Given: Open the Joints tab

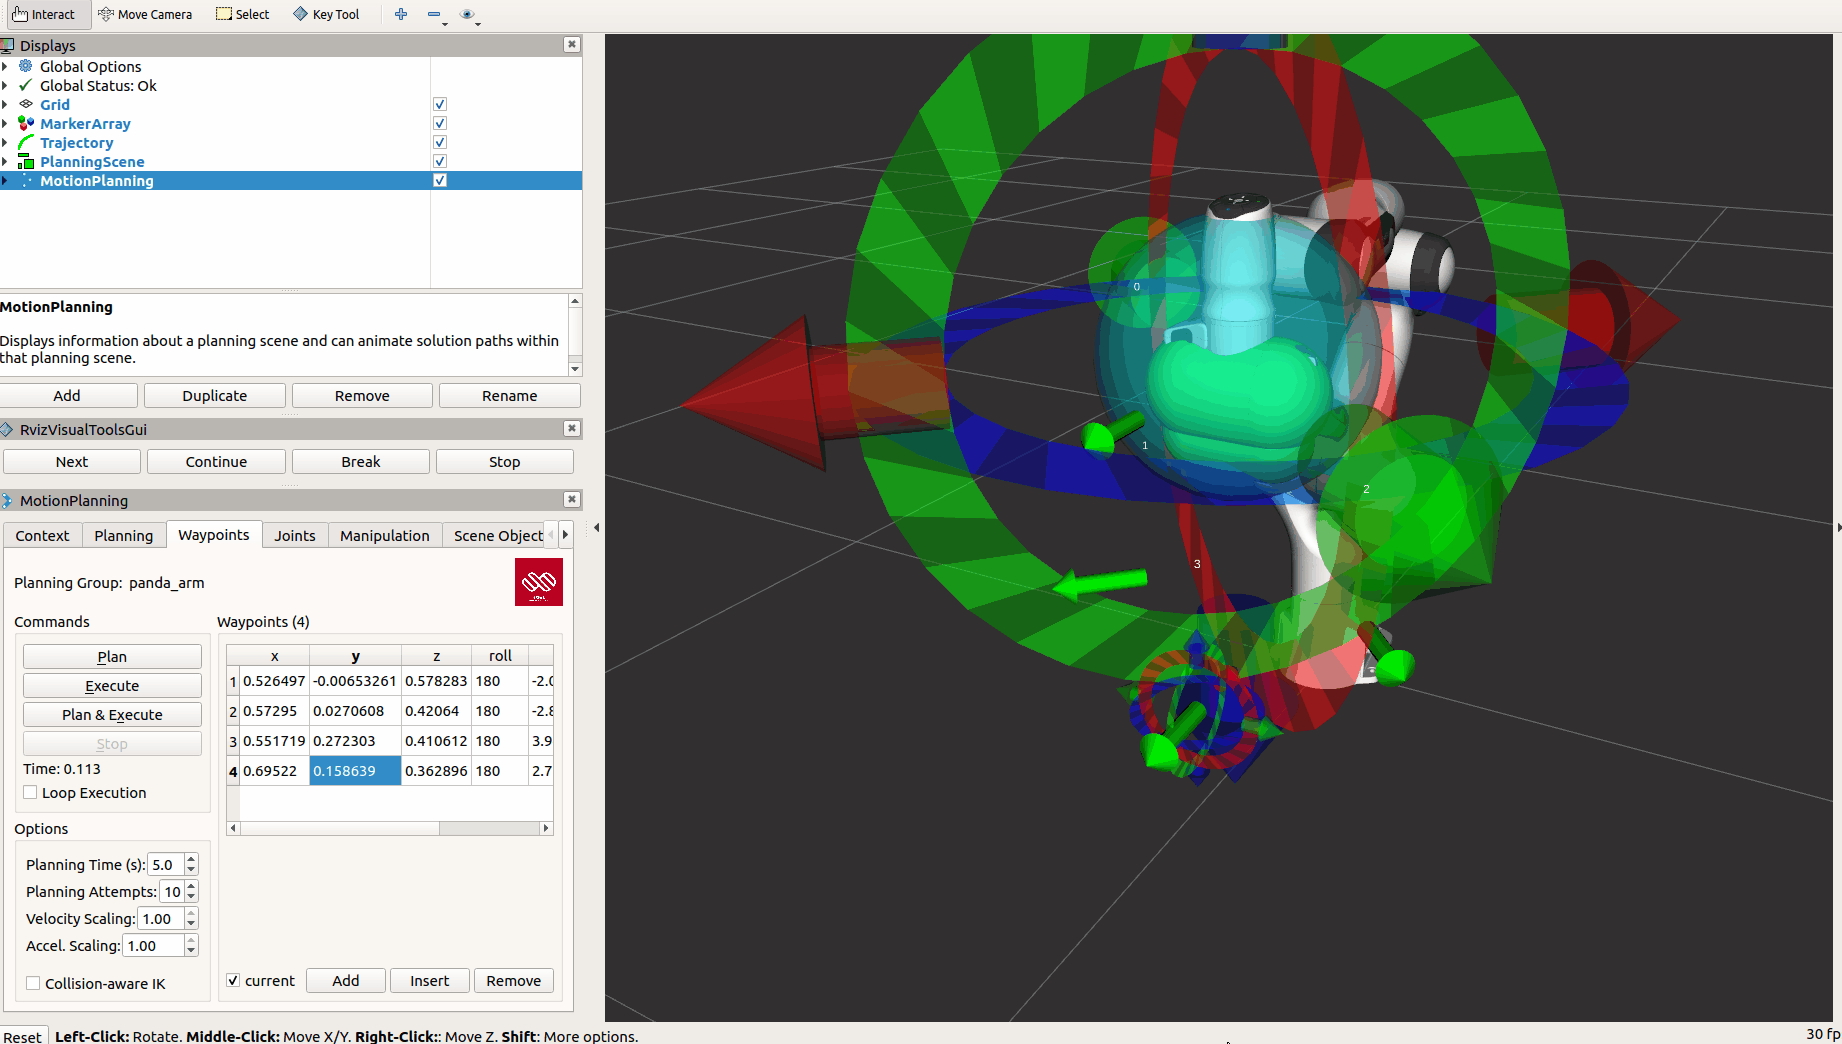Looking at the screenshot, I should tap(295, 535).
